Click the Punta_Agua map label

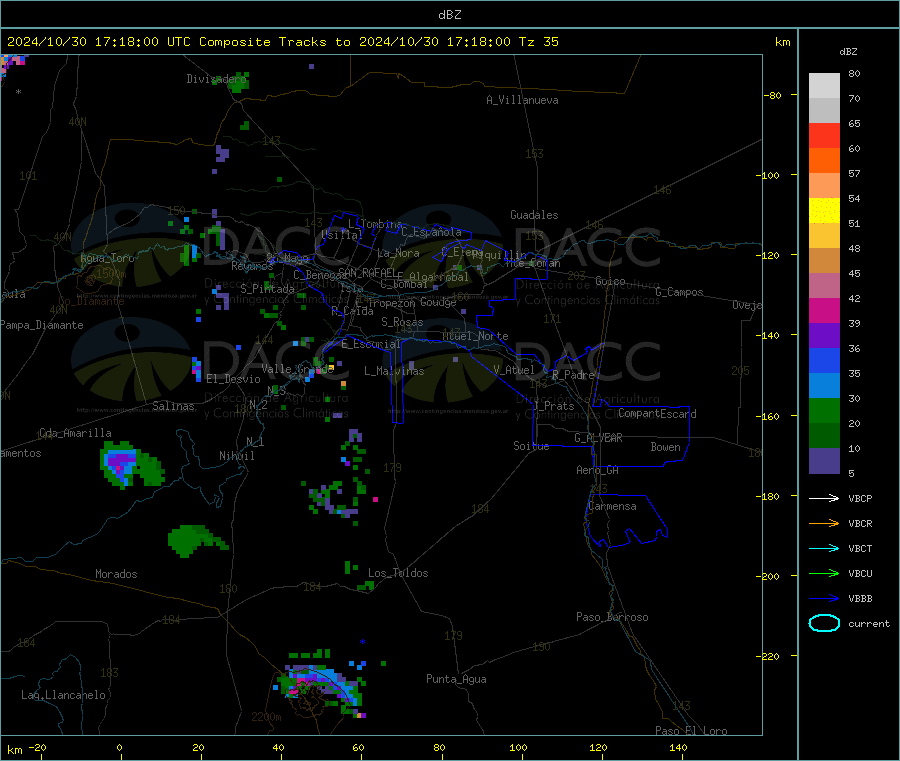(x=456, y=679)
